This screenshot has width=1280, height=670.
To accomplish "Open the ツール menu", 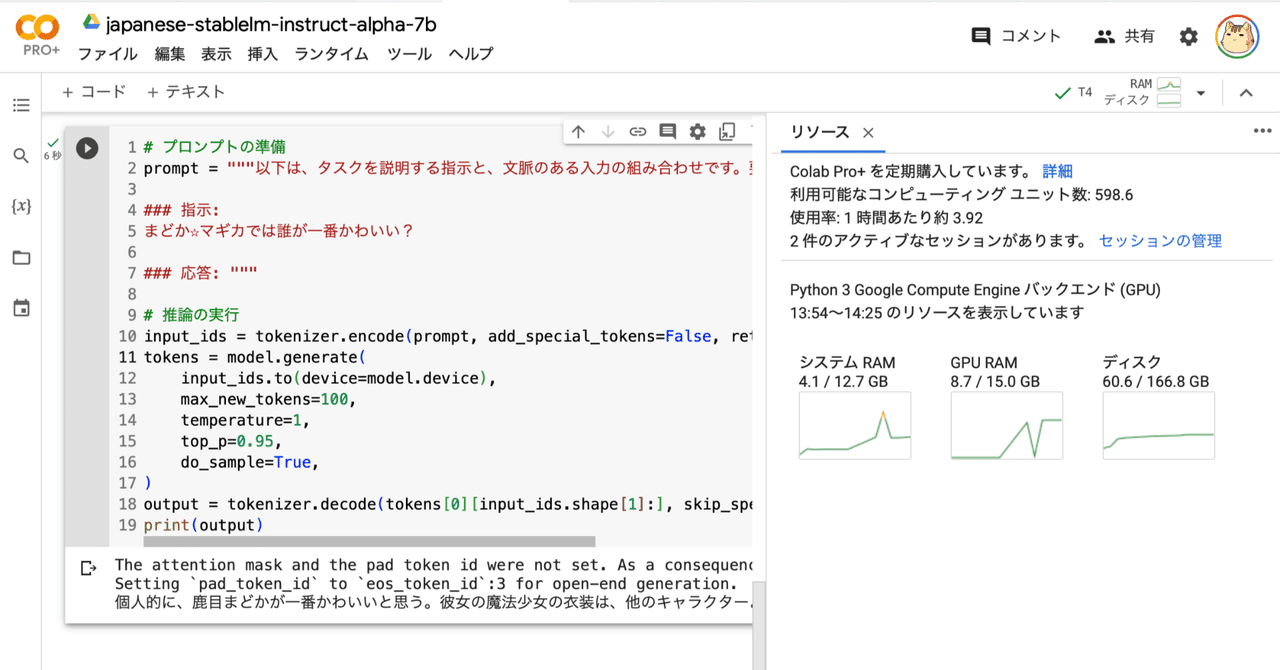I will pyautogui.click(x=409, y=55).
